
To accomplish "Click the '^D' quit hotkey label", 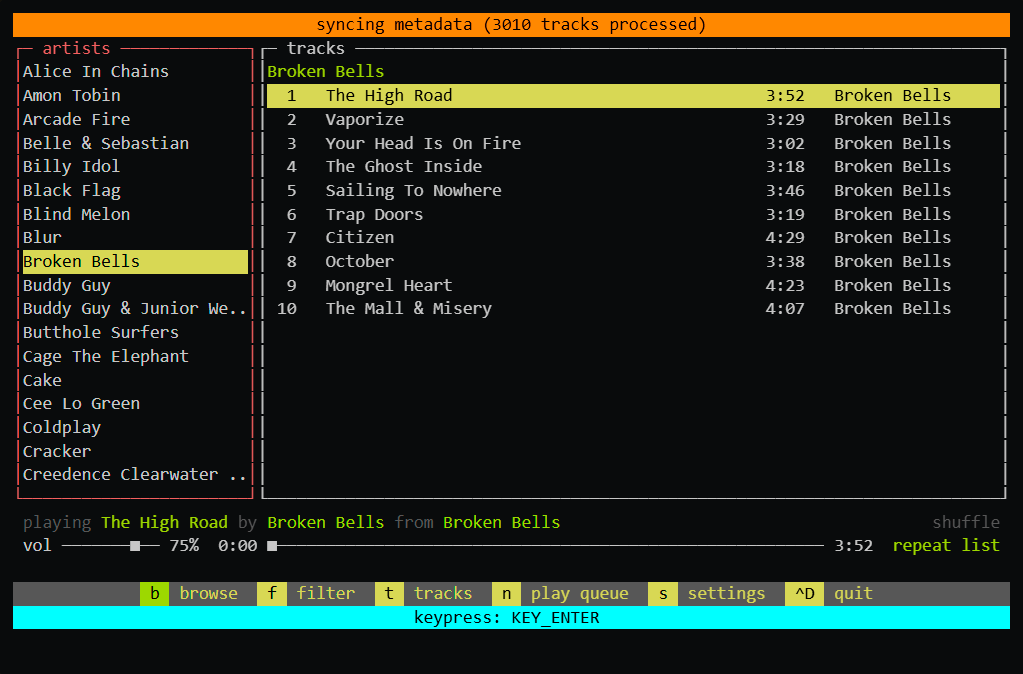I will click(x=804, y=593).
